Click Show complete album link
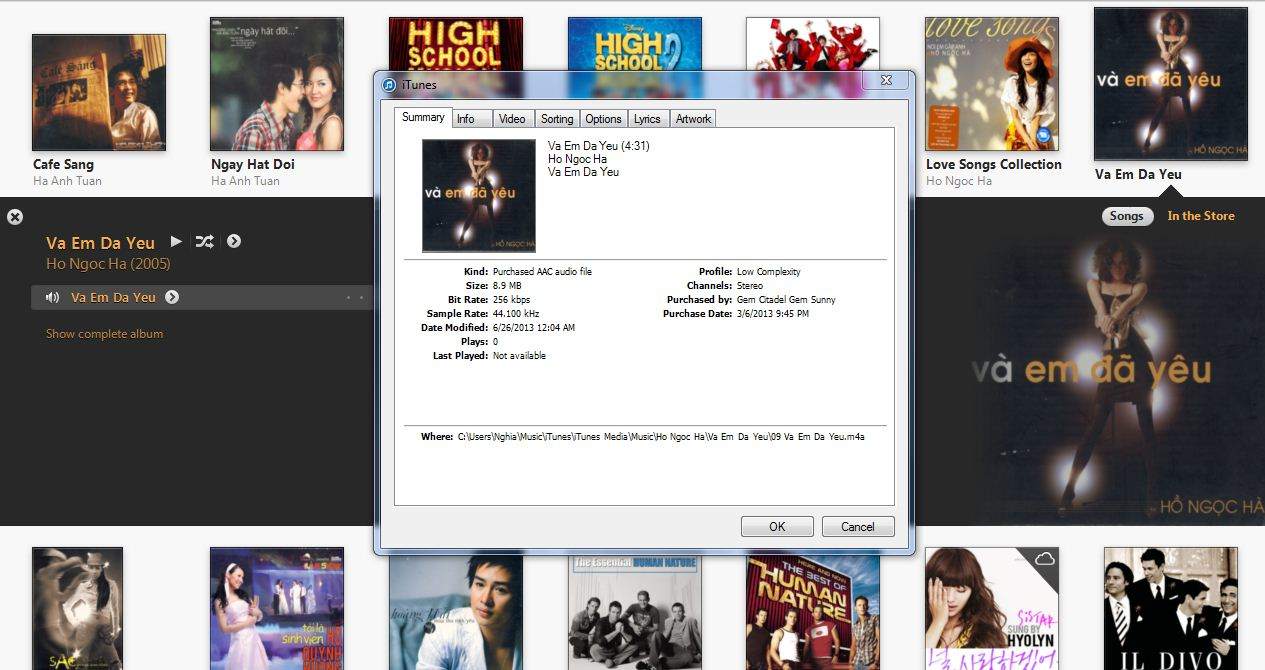This screenshot has width=1265, height=670. tap(104, 334)
